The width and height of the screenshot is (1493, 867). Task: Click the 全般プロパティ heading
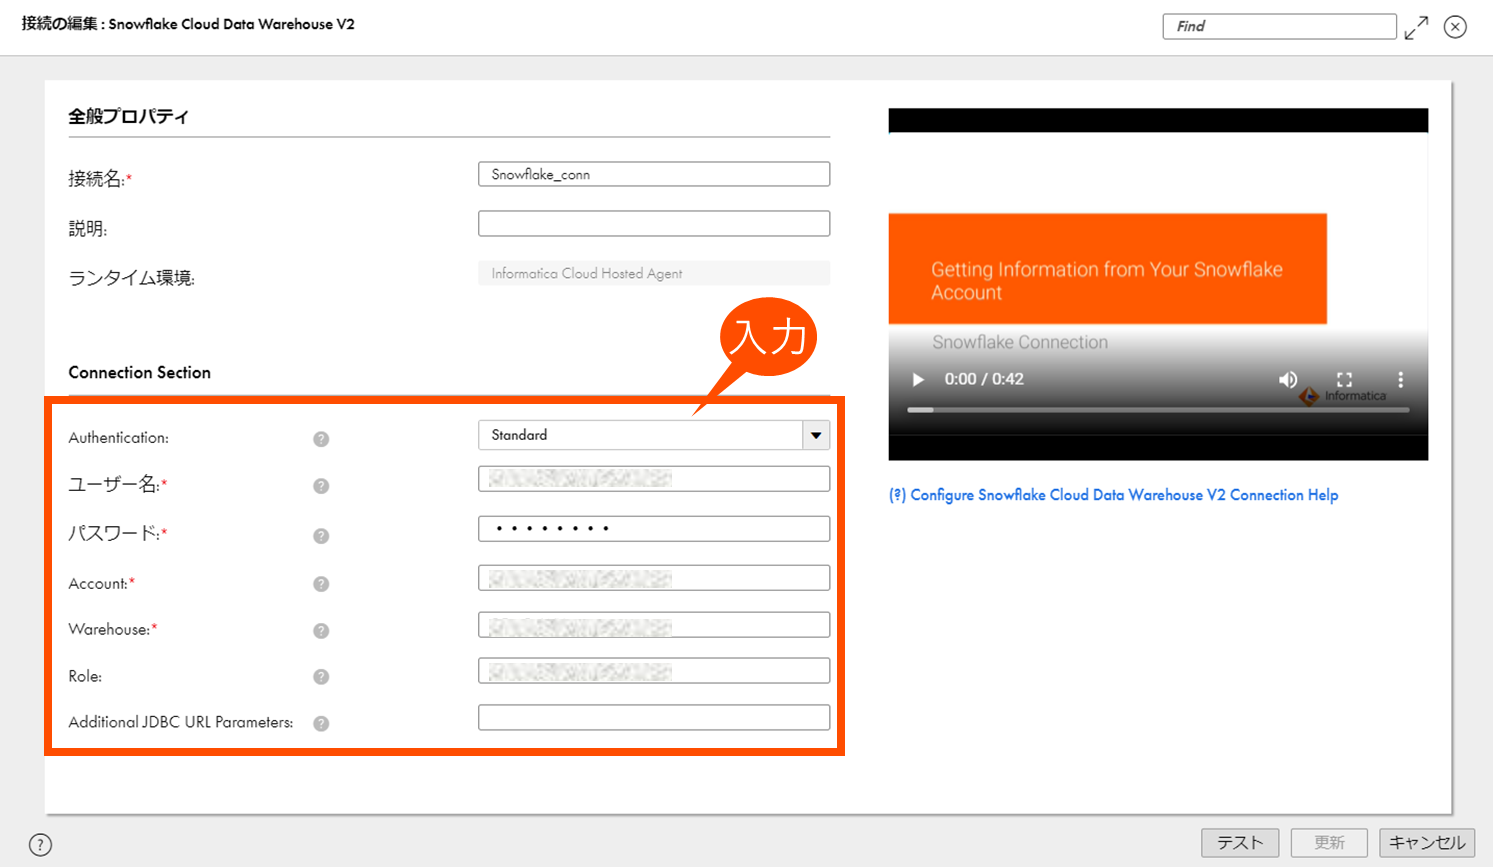pyautogui.click(x=128, y=116)
